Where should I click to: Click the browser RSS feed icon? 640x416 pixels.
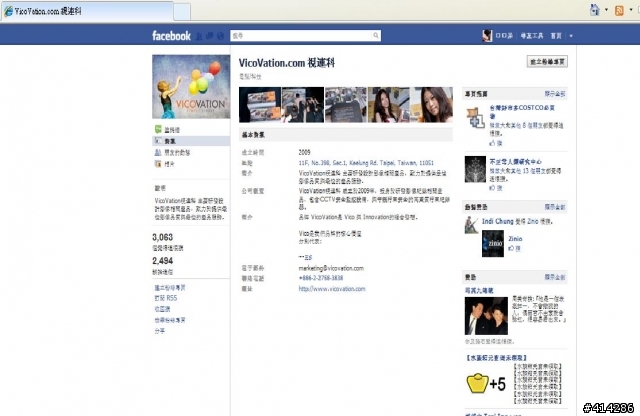619,10
